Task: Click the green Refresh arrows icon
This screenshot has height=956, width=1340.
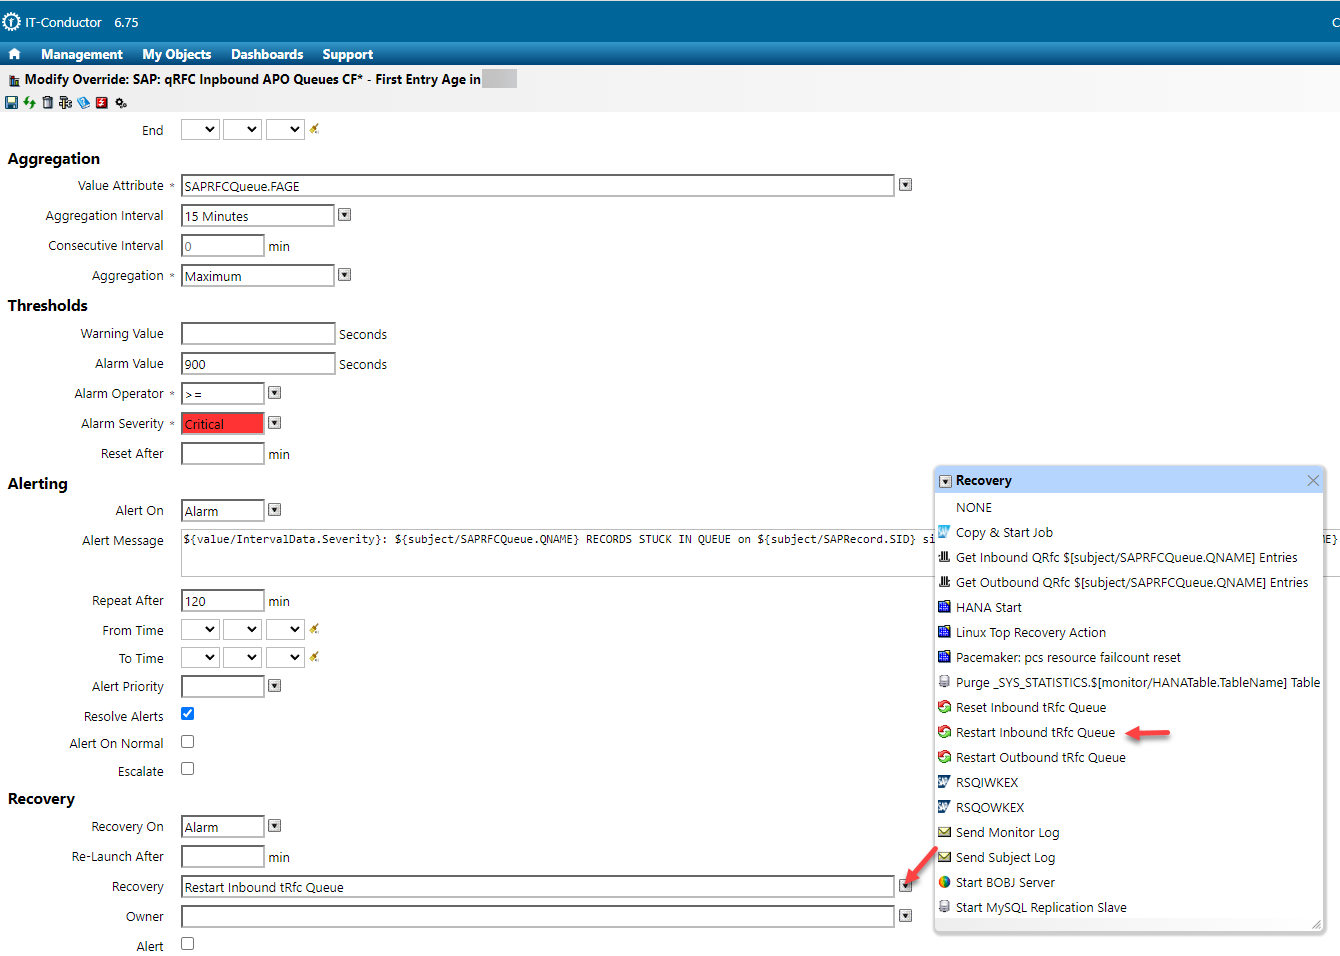Action: [x=30, y=103]
